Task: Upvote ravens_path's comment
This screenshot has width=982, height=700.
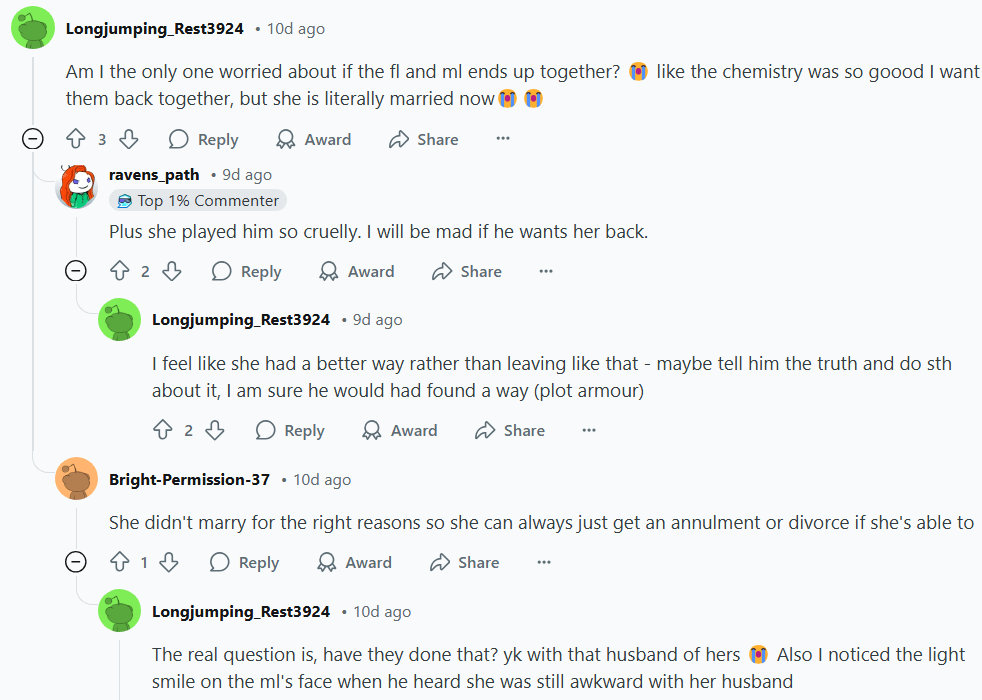Action: click(119, 272)
